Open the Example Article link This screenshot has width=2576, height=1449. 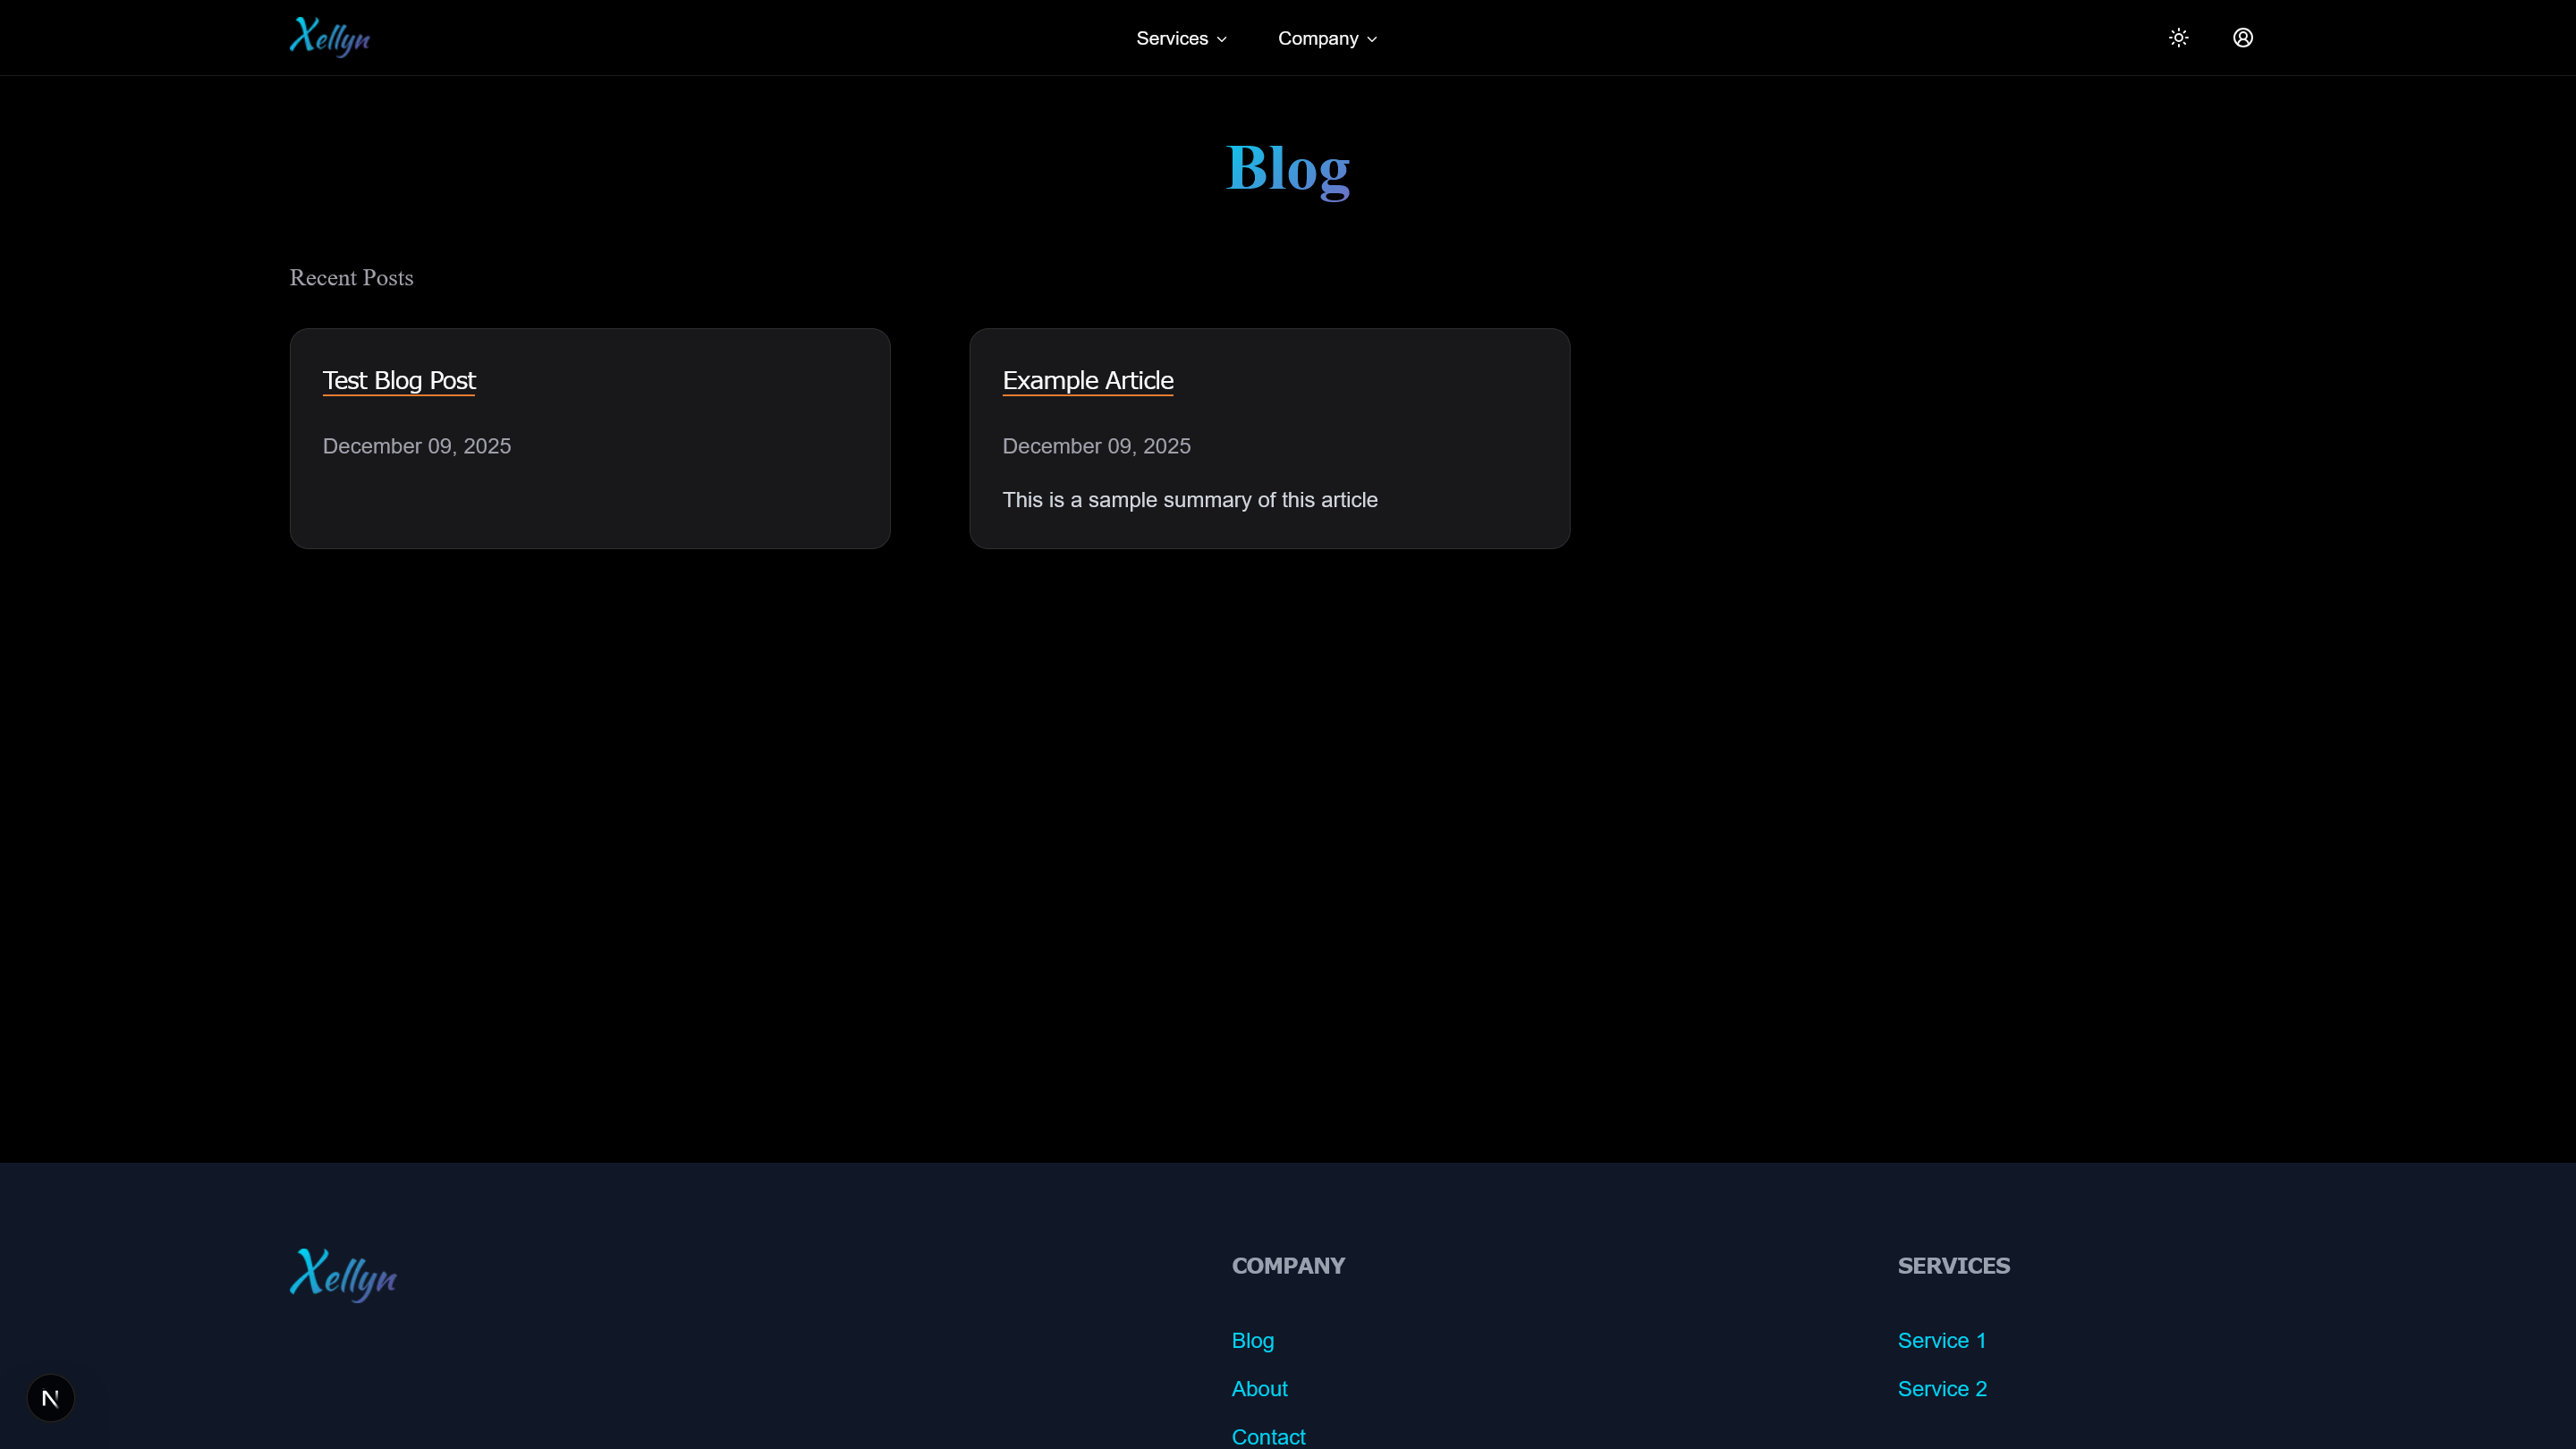(x=1088, y=381)
